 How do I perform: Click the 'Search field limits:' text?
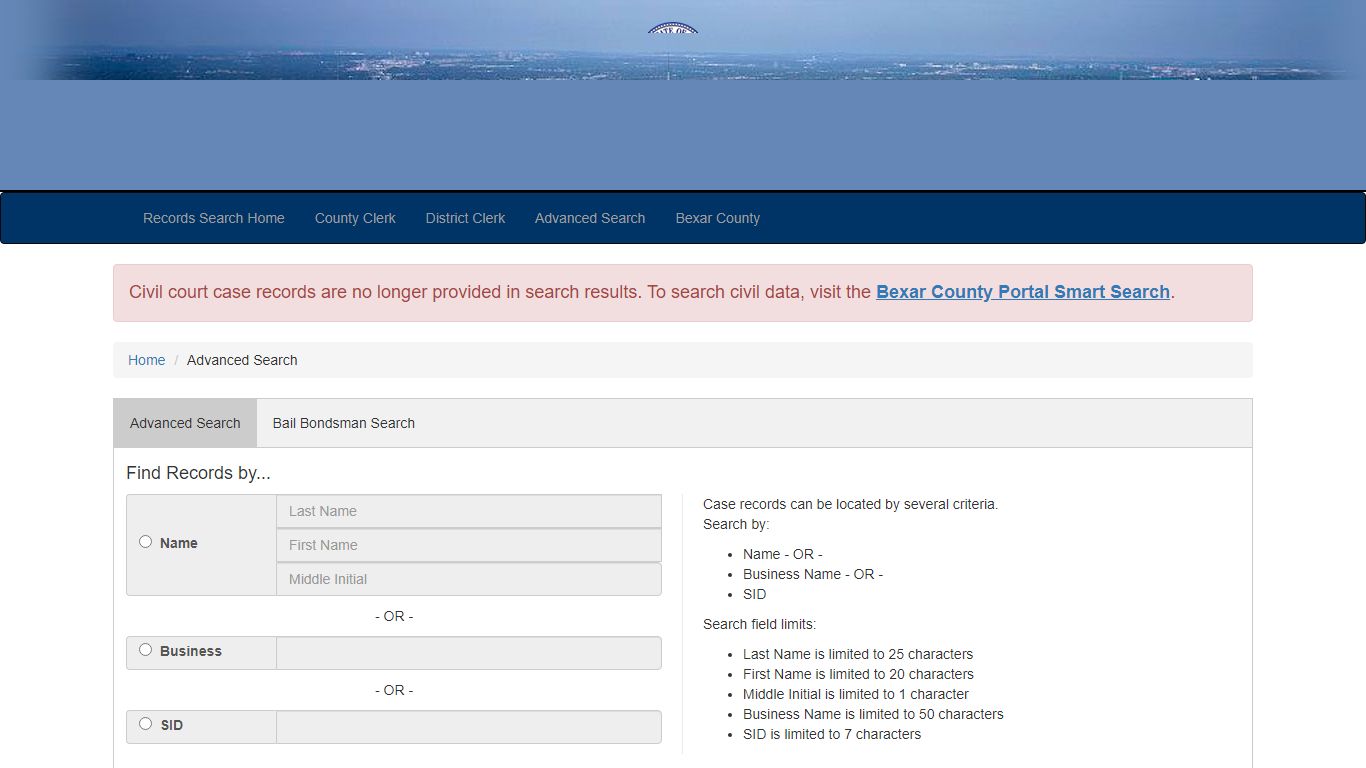[760, 624]
